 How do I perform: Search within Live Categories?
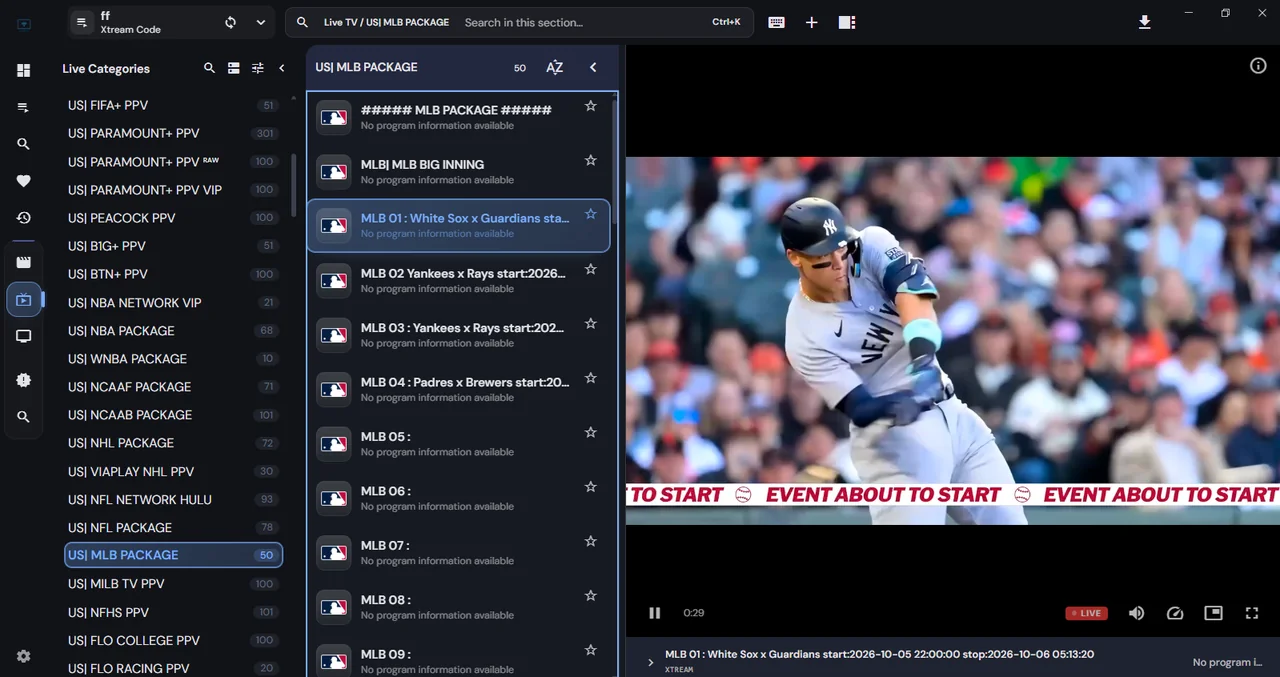coord(209,68)
